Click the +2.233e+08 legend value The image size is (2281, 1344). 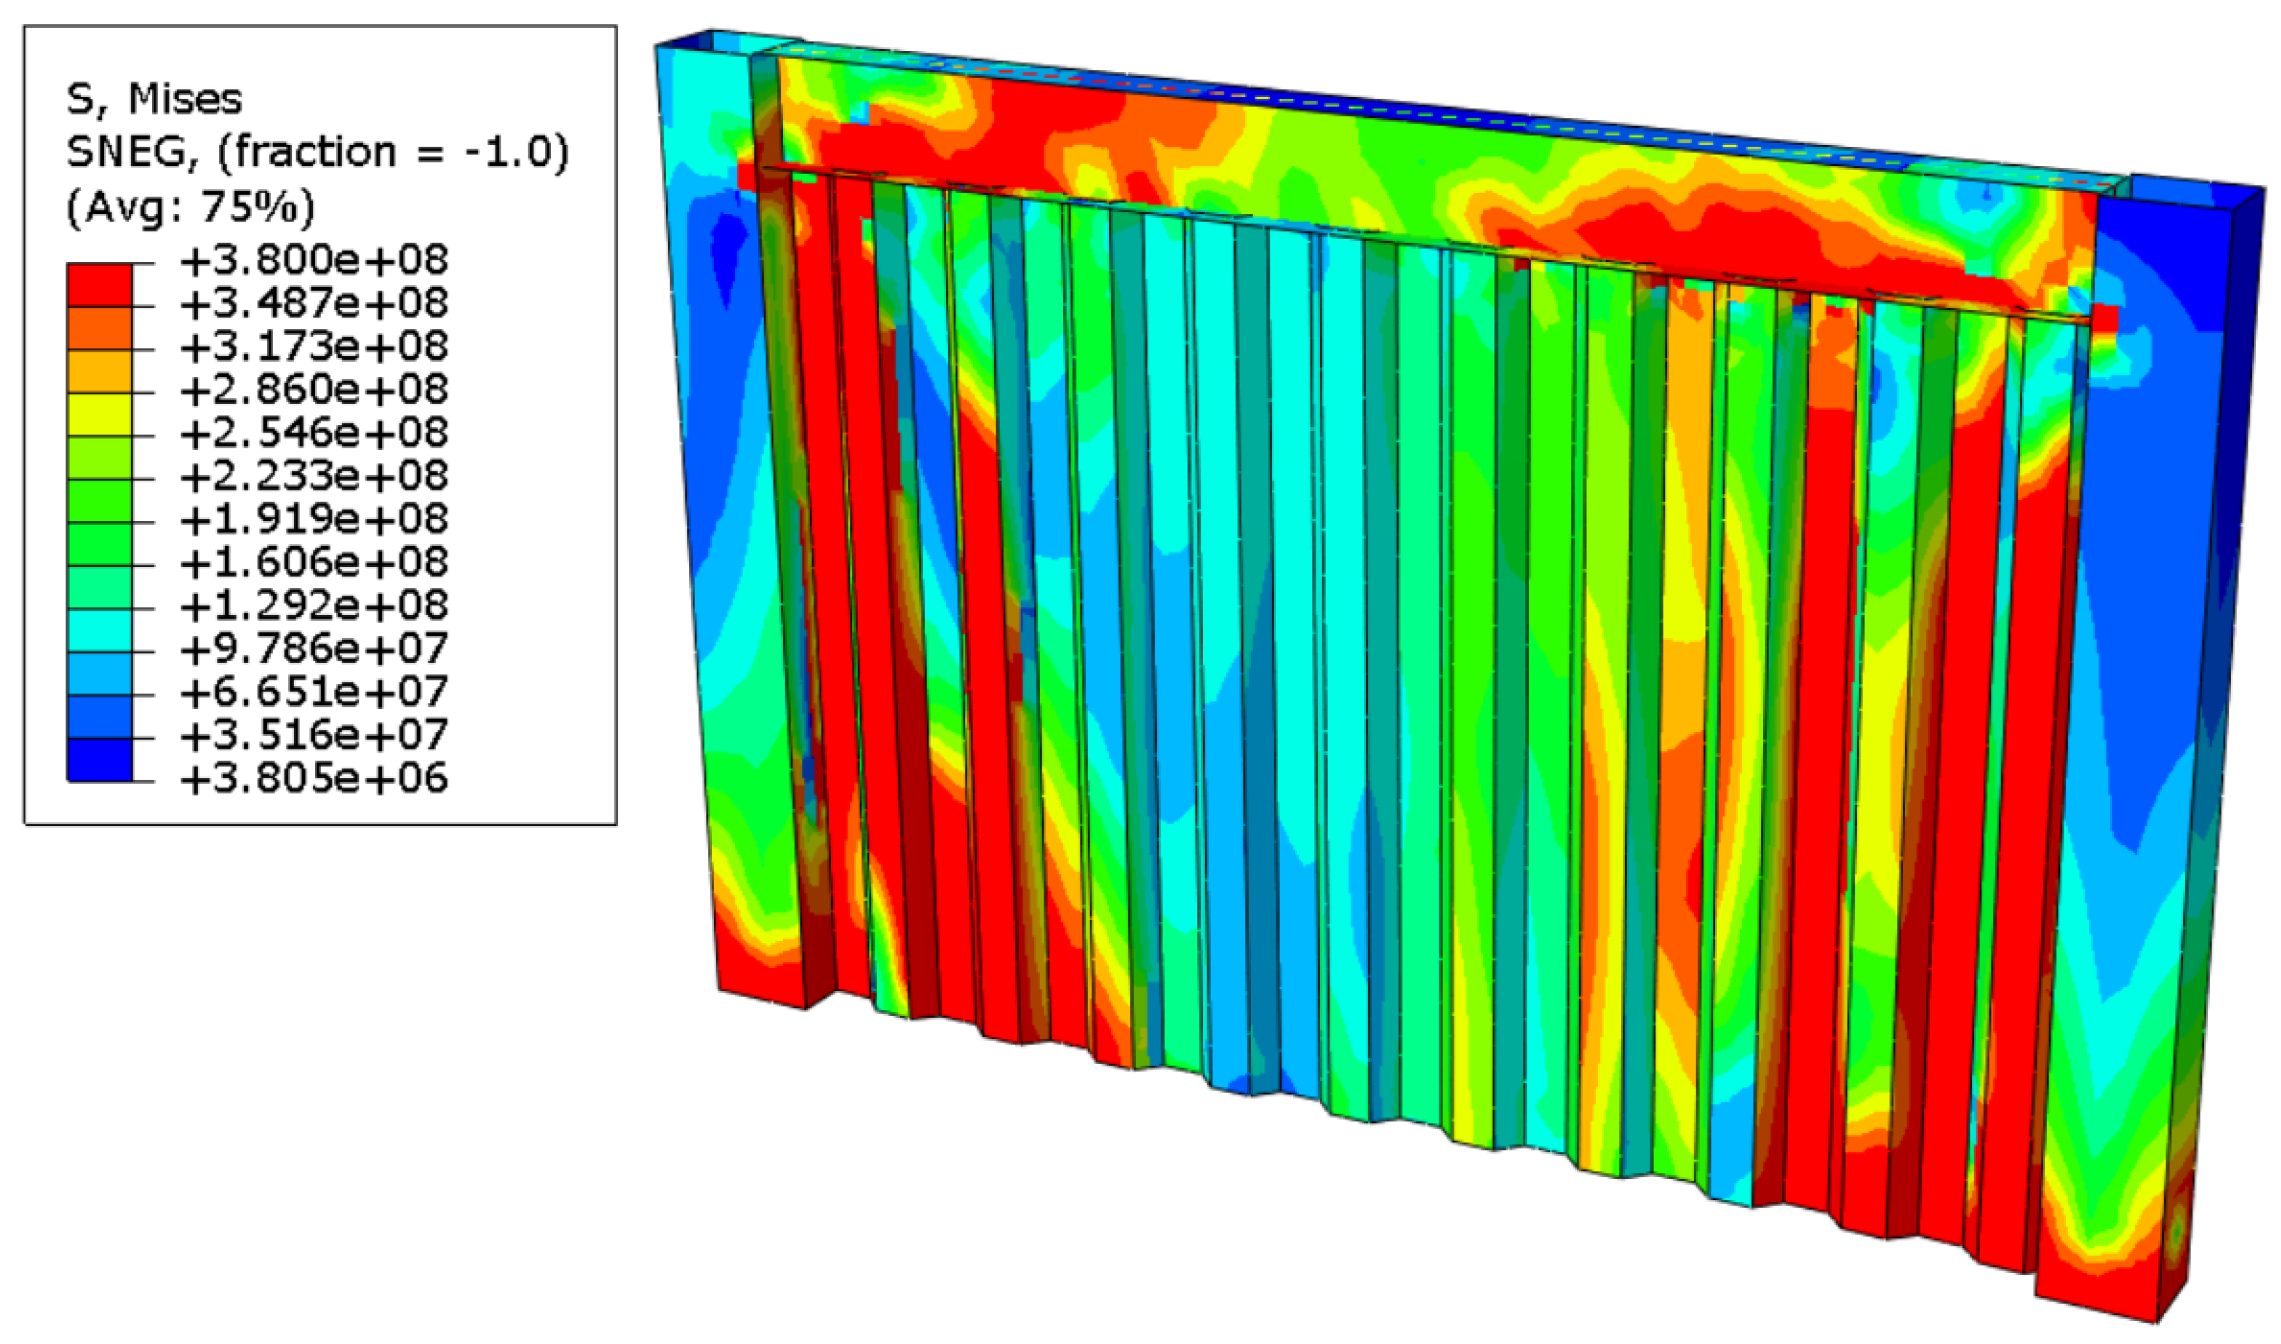click(314, 476)
